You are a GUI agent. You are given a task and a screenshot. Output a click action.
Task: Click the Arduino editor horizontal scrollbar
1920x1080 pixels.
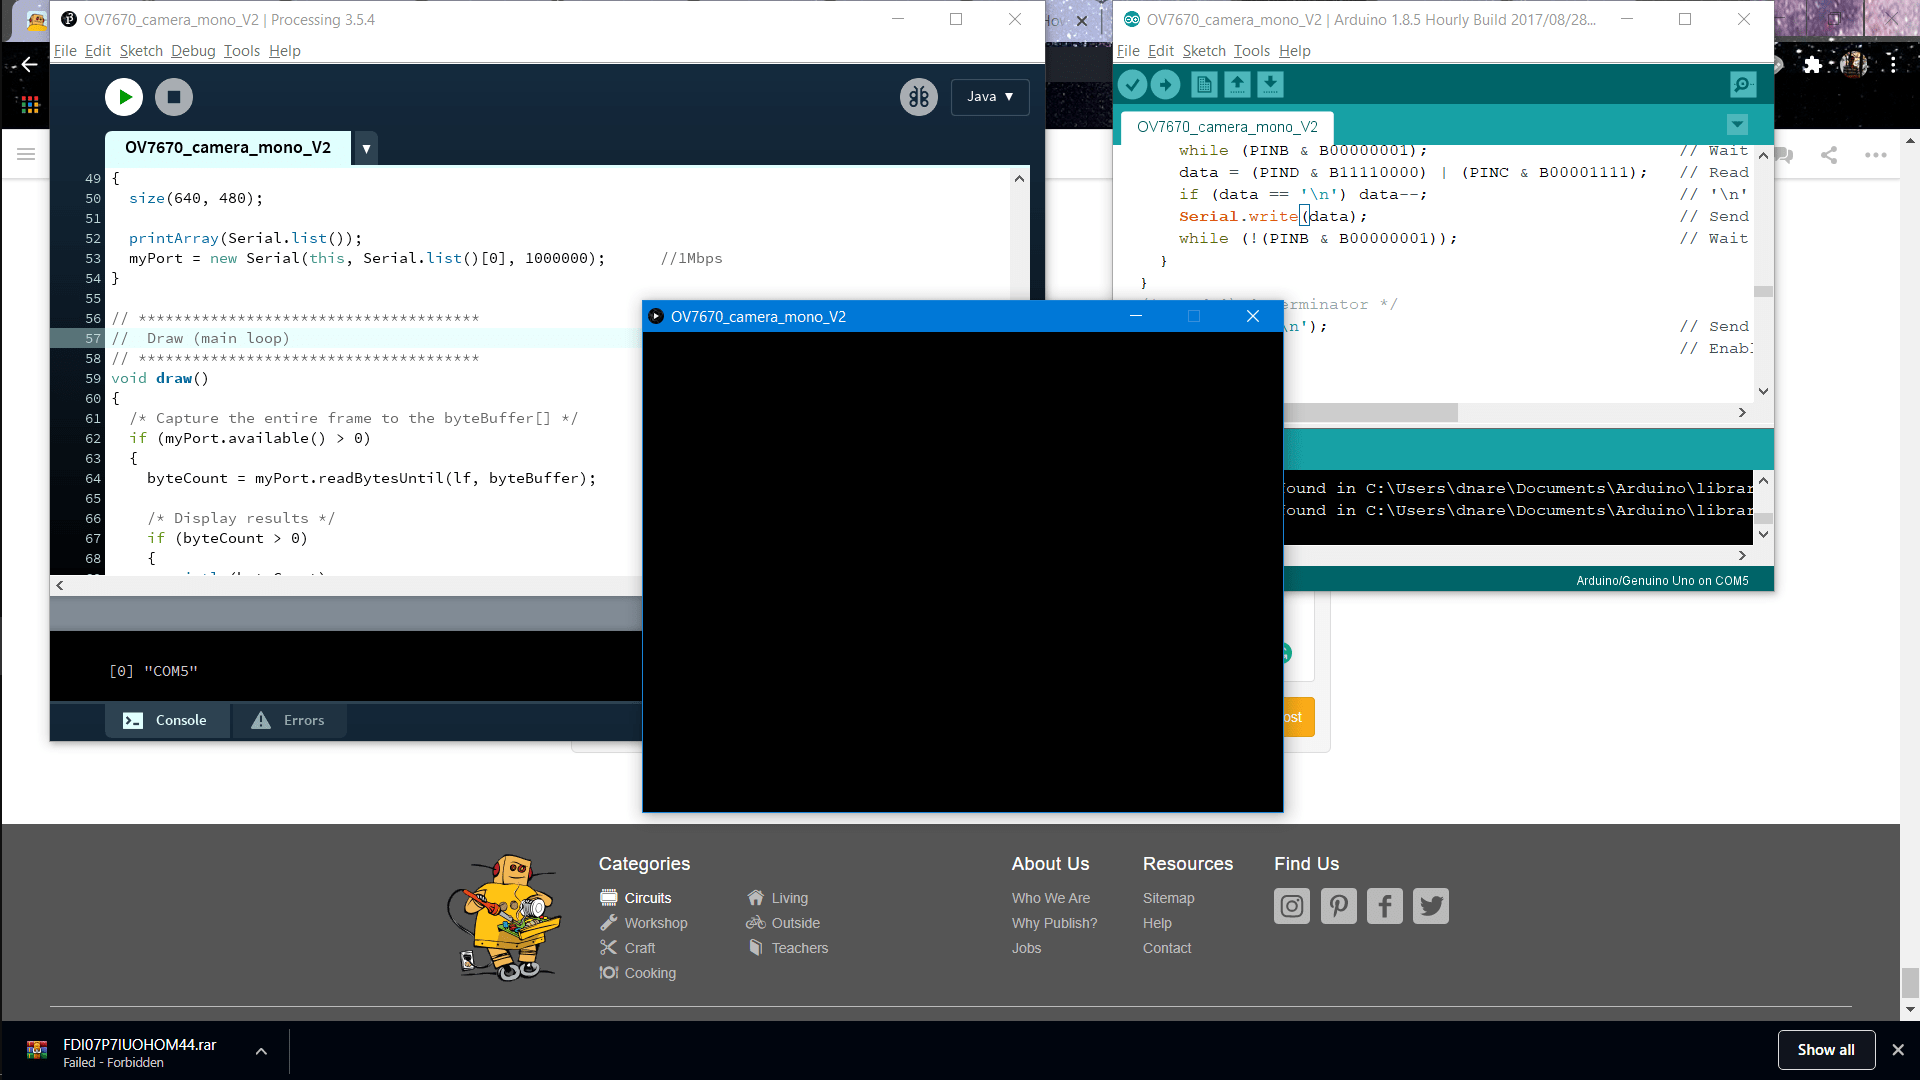(x=1370, y=413)
